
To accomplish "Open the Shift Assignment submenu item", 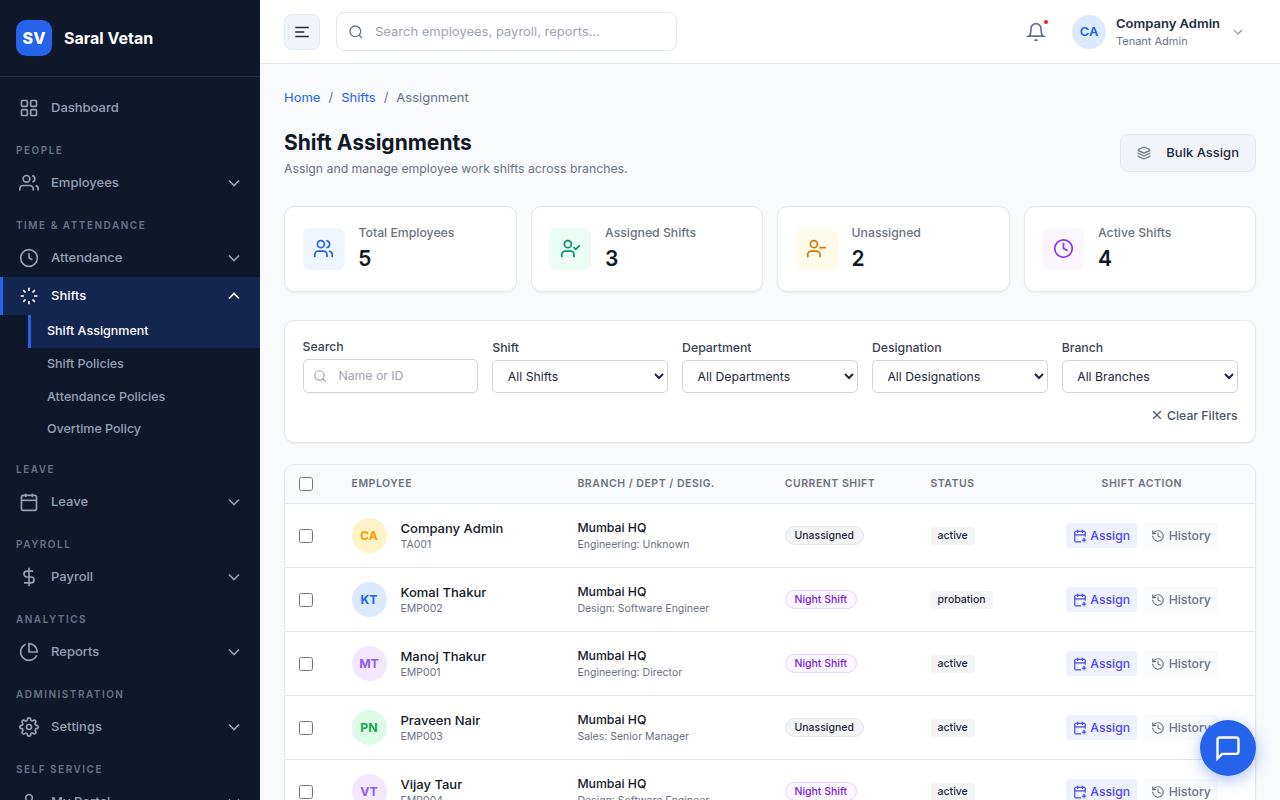I will click(x=144, y=331).
